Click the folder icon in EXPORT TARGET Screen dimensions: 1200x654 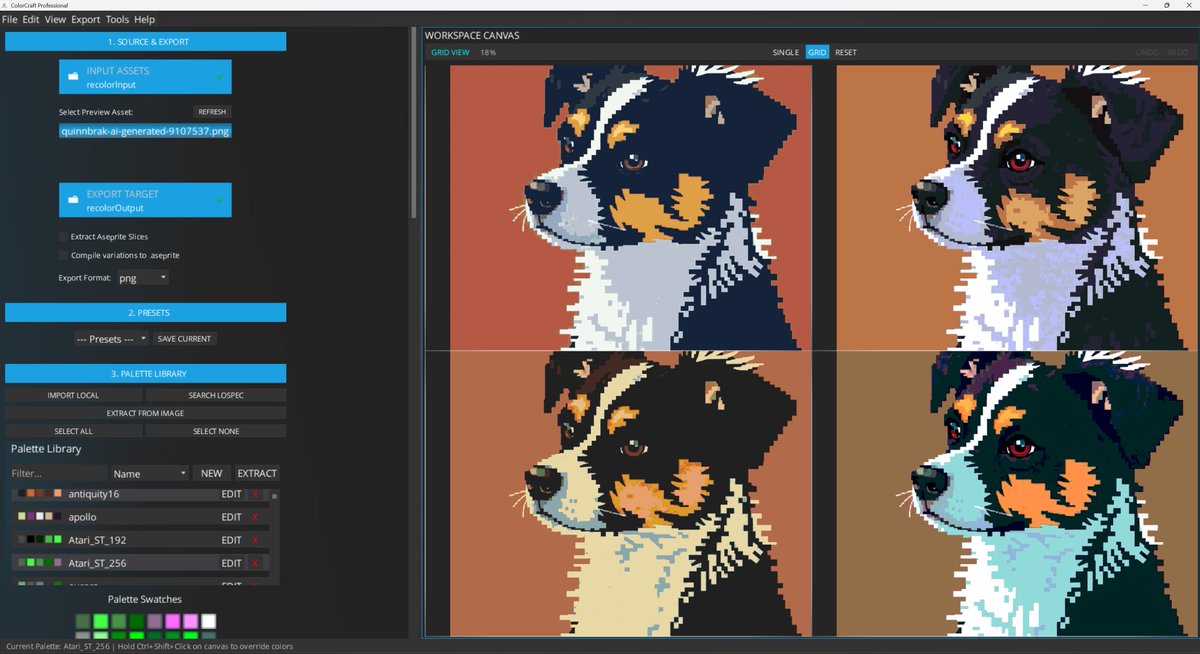point(74,200)
